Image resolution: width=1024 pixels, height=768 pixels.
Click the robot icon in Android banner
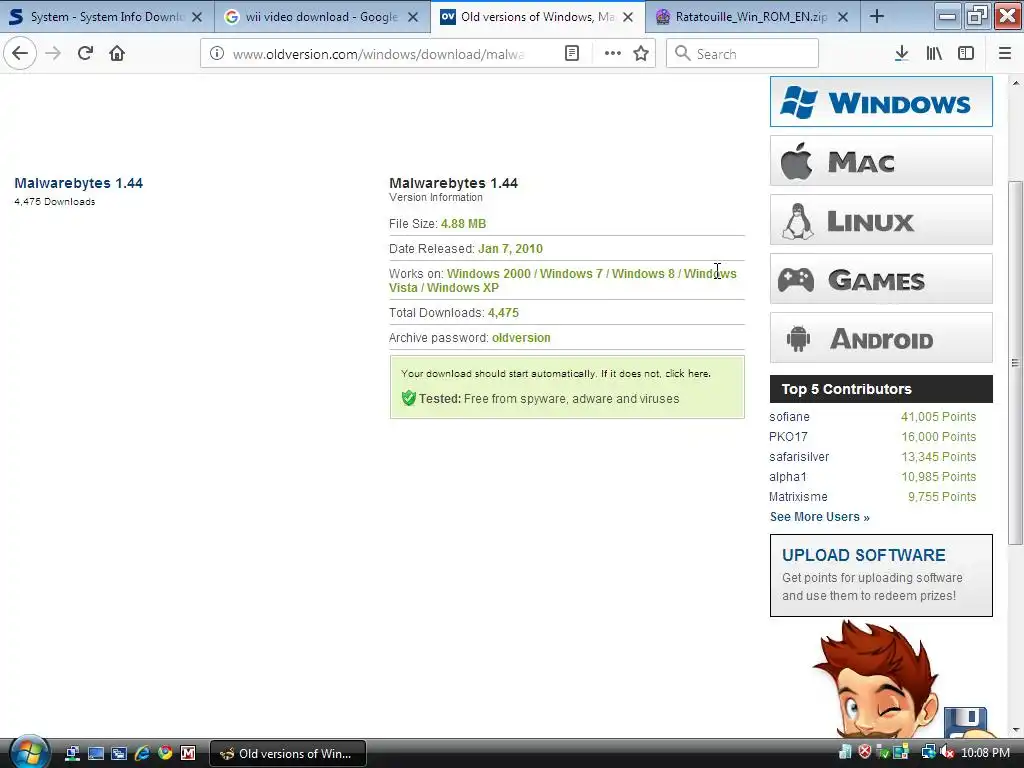tap(798, 339)
